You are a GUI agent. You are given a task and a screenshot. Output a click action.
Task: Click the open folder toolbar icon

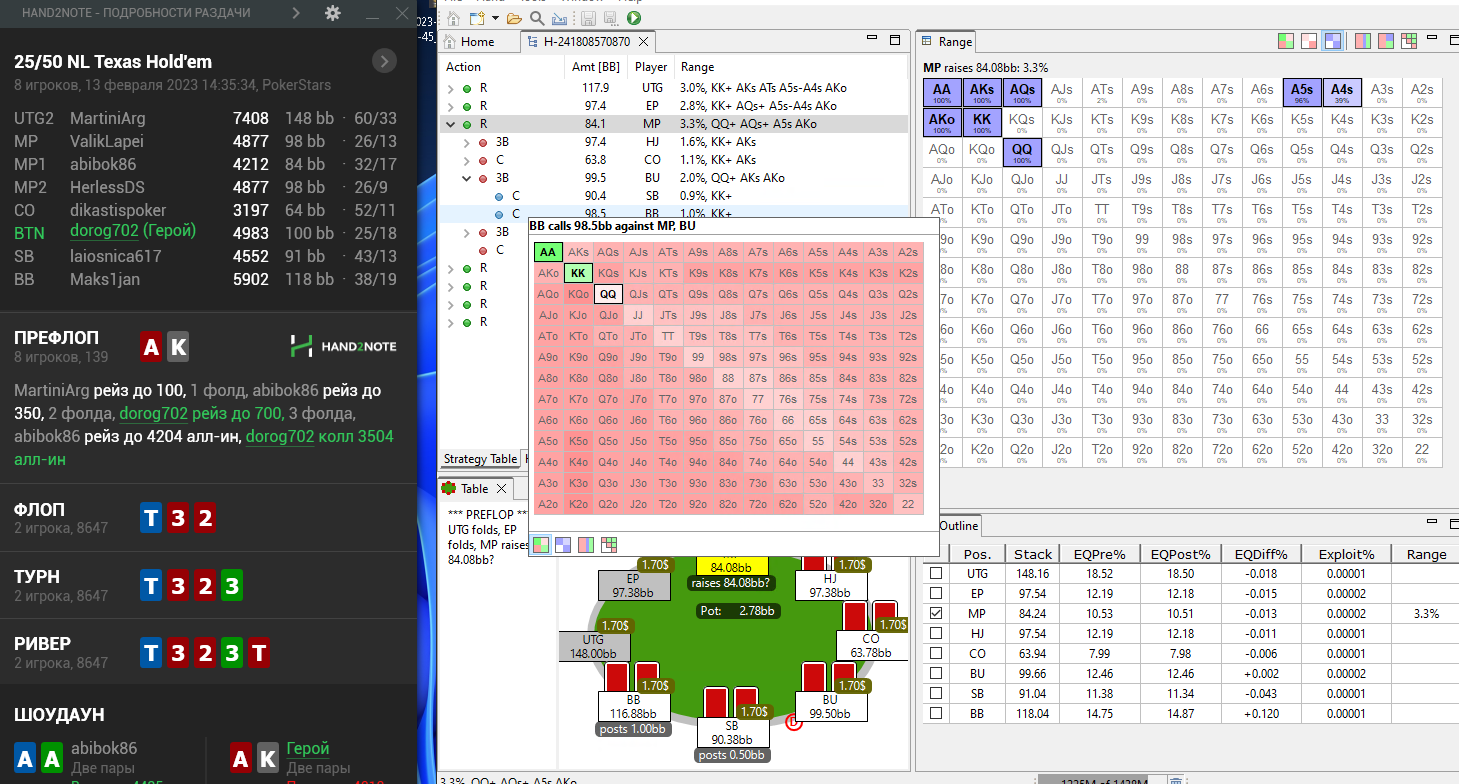(514, 18)
